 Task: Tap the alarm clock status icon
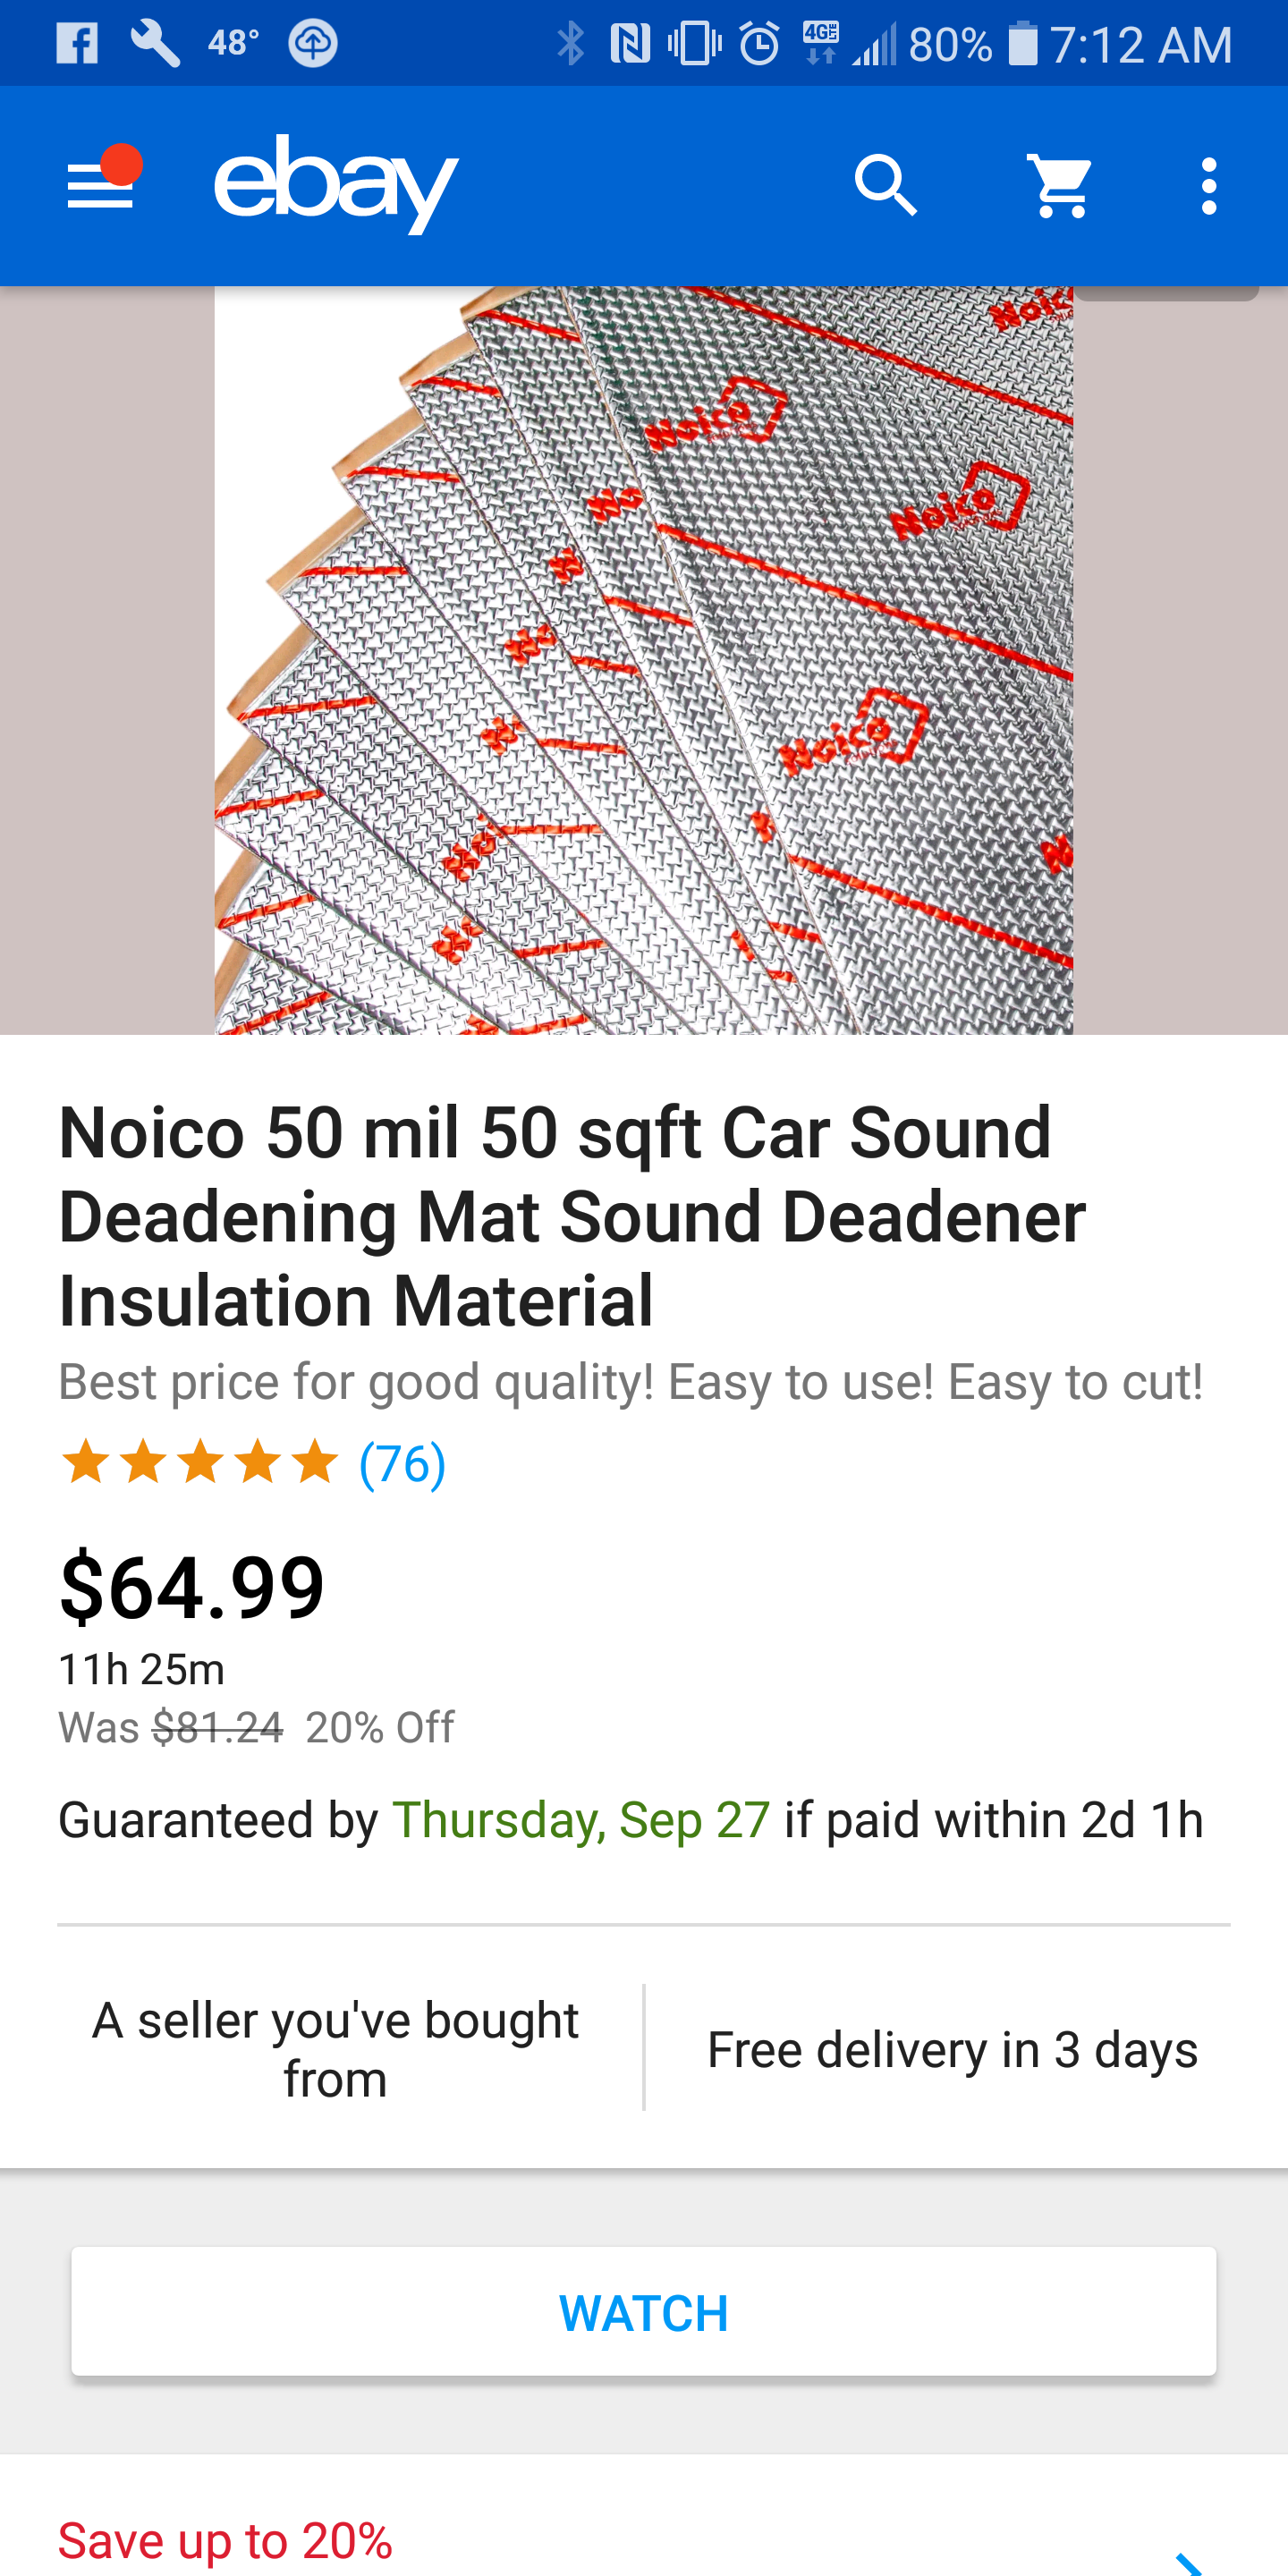coord(759,44)
